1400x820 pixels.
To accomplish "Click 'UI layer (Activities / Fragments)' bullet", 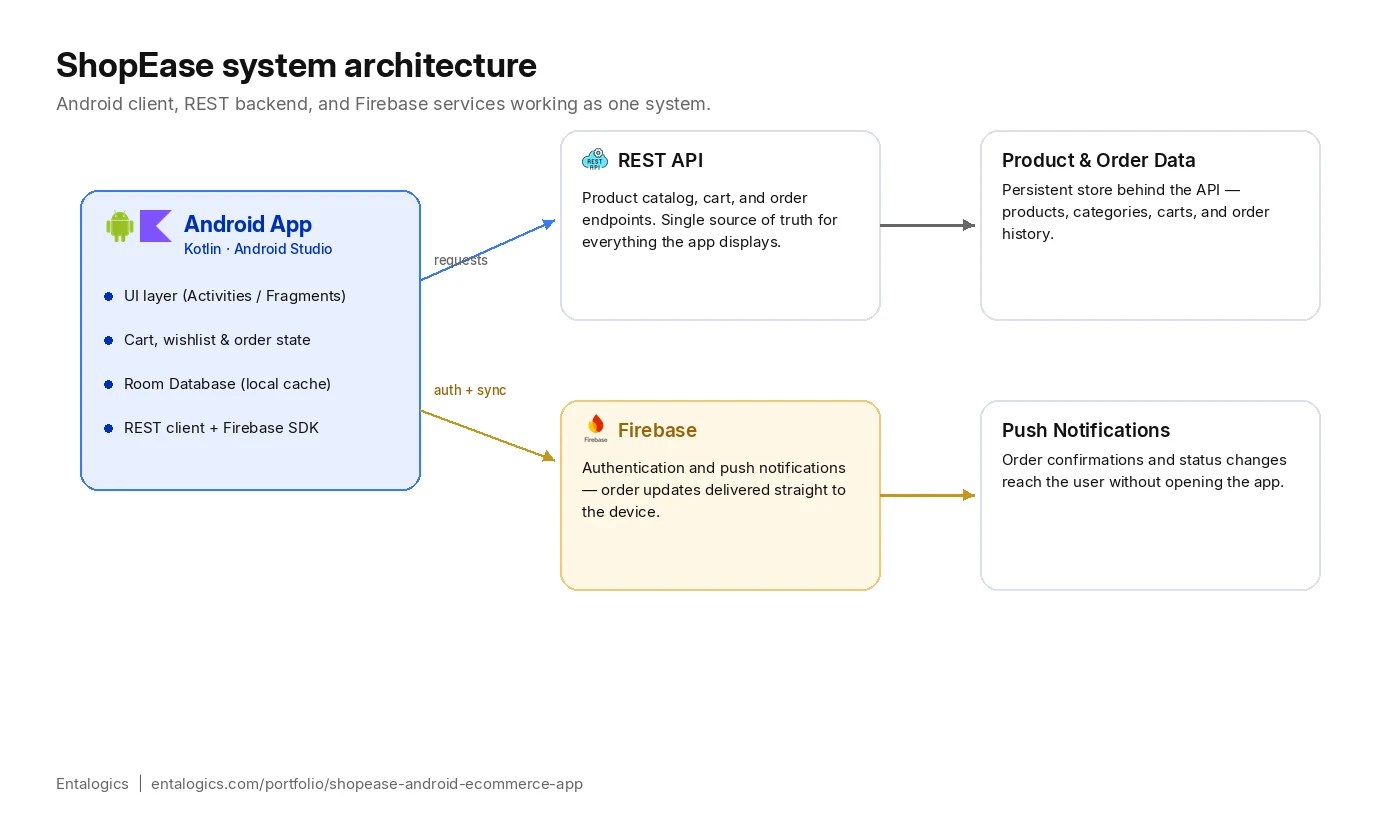I will [x=235, y=296].
